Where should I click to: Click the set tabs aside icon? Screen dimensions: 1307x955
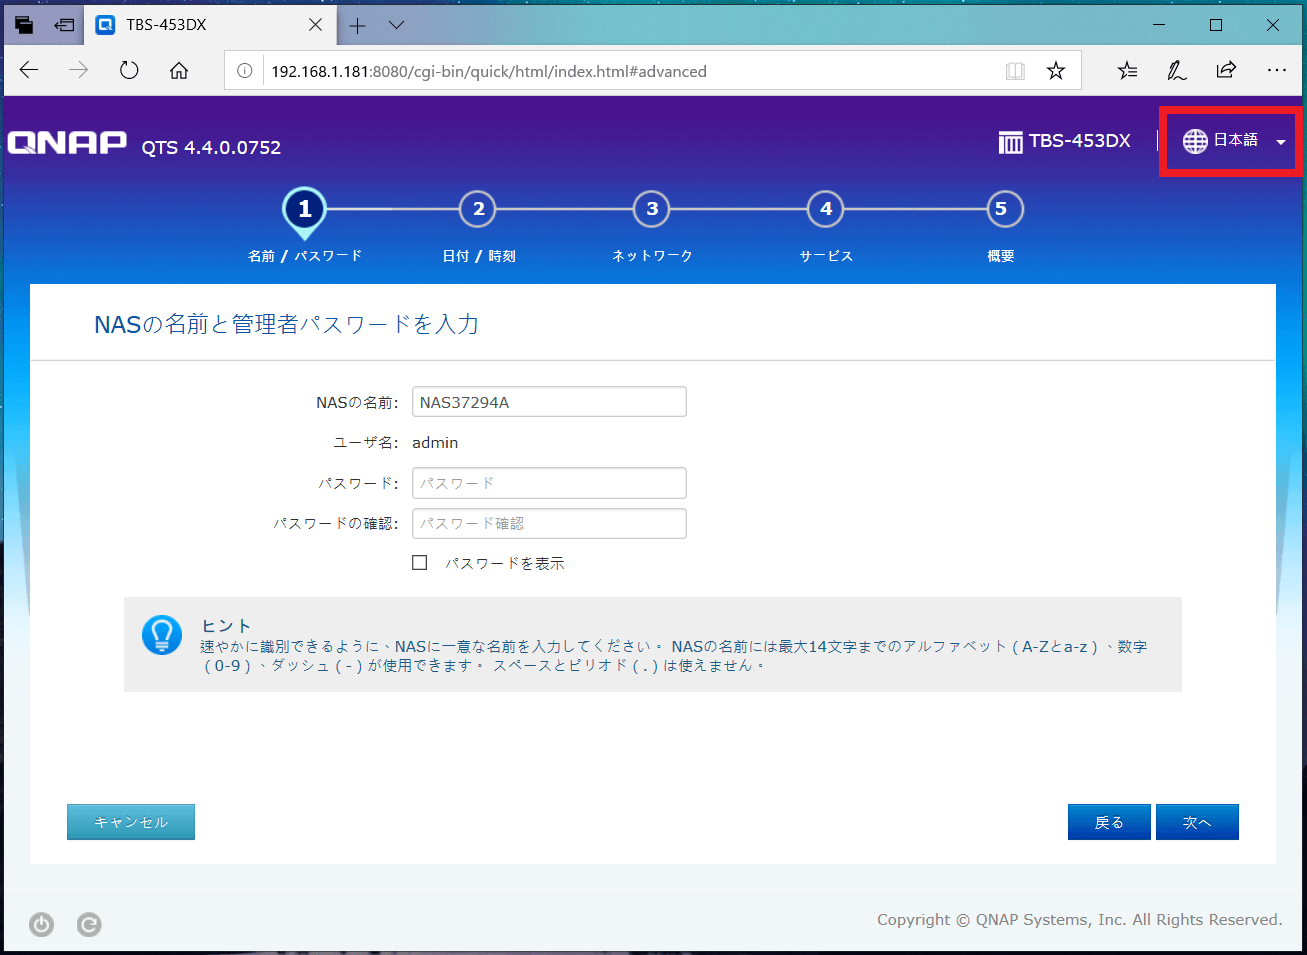click(x=64, y=25)
